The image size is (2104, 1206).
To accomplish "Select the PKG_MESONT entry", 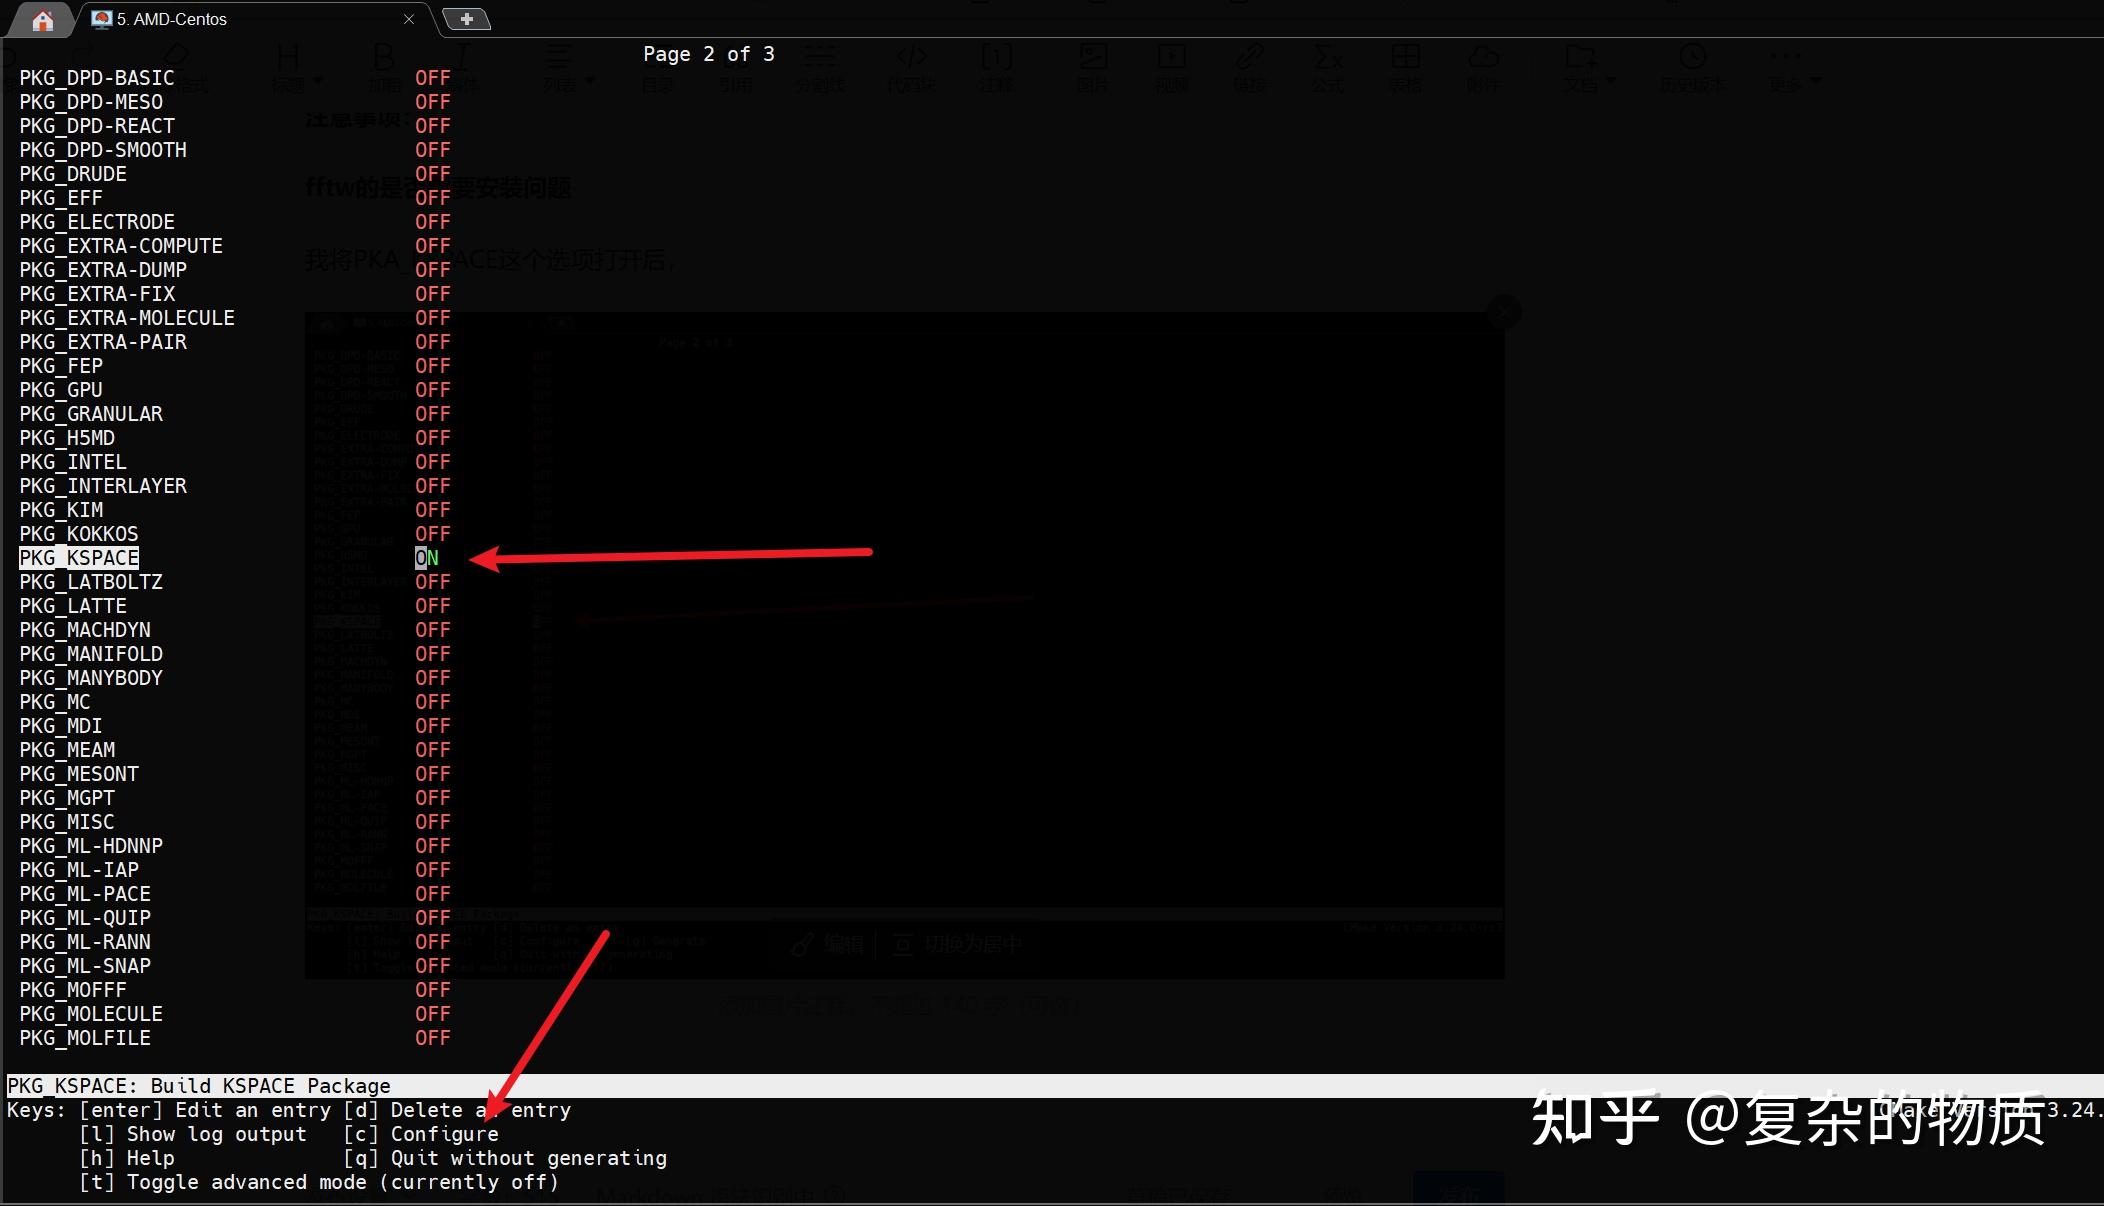I will tap(79, 774).
